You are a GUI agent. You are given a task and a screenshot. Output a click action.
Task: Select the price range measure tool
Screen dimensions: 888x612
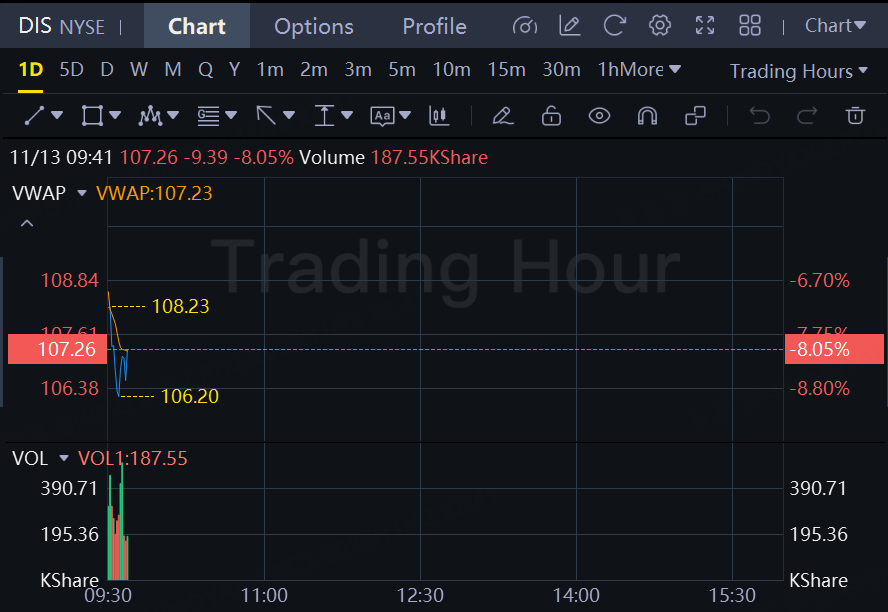tap(324, 115)
